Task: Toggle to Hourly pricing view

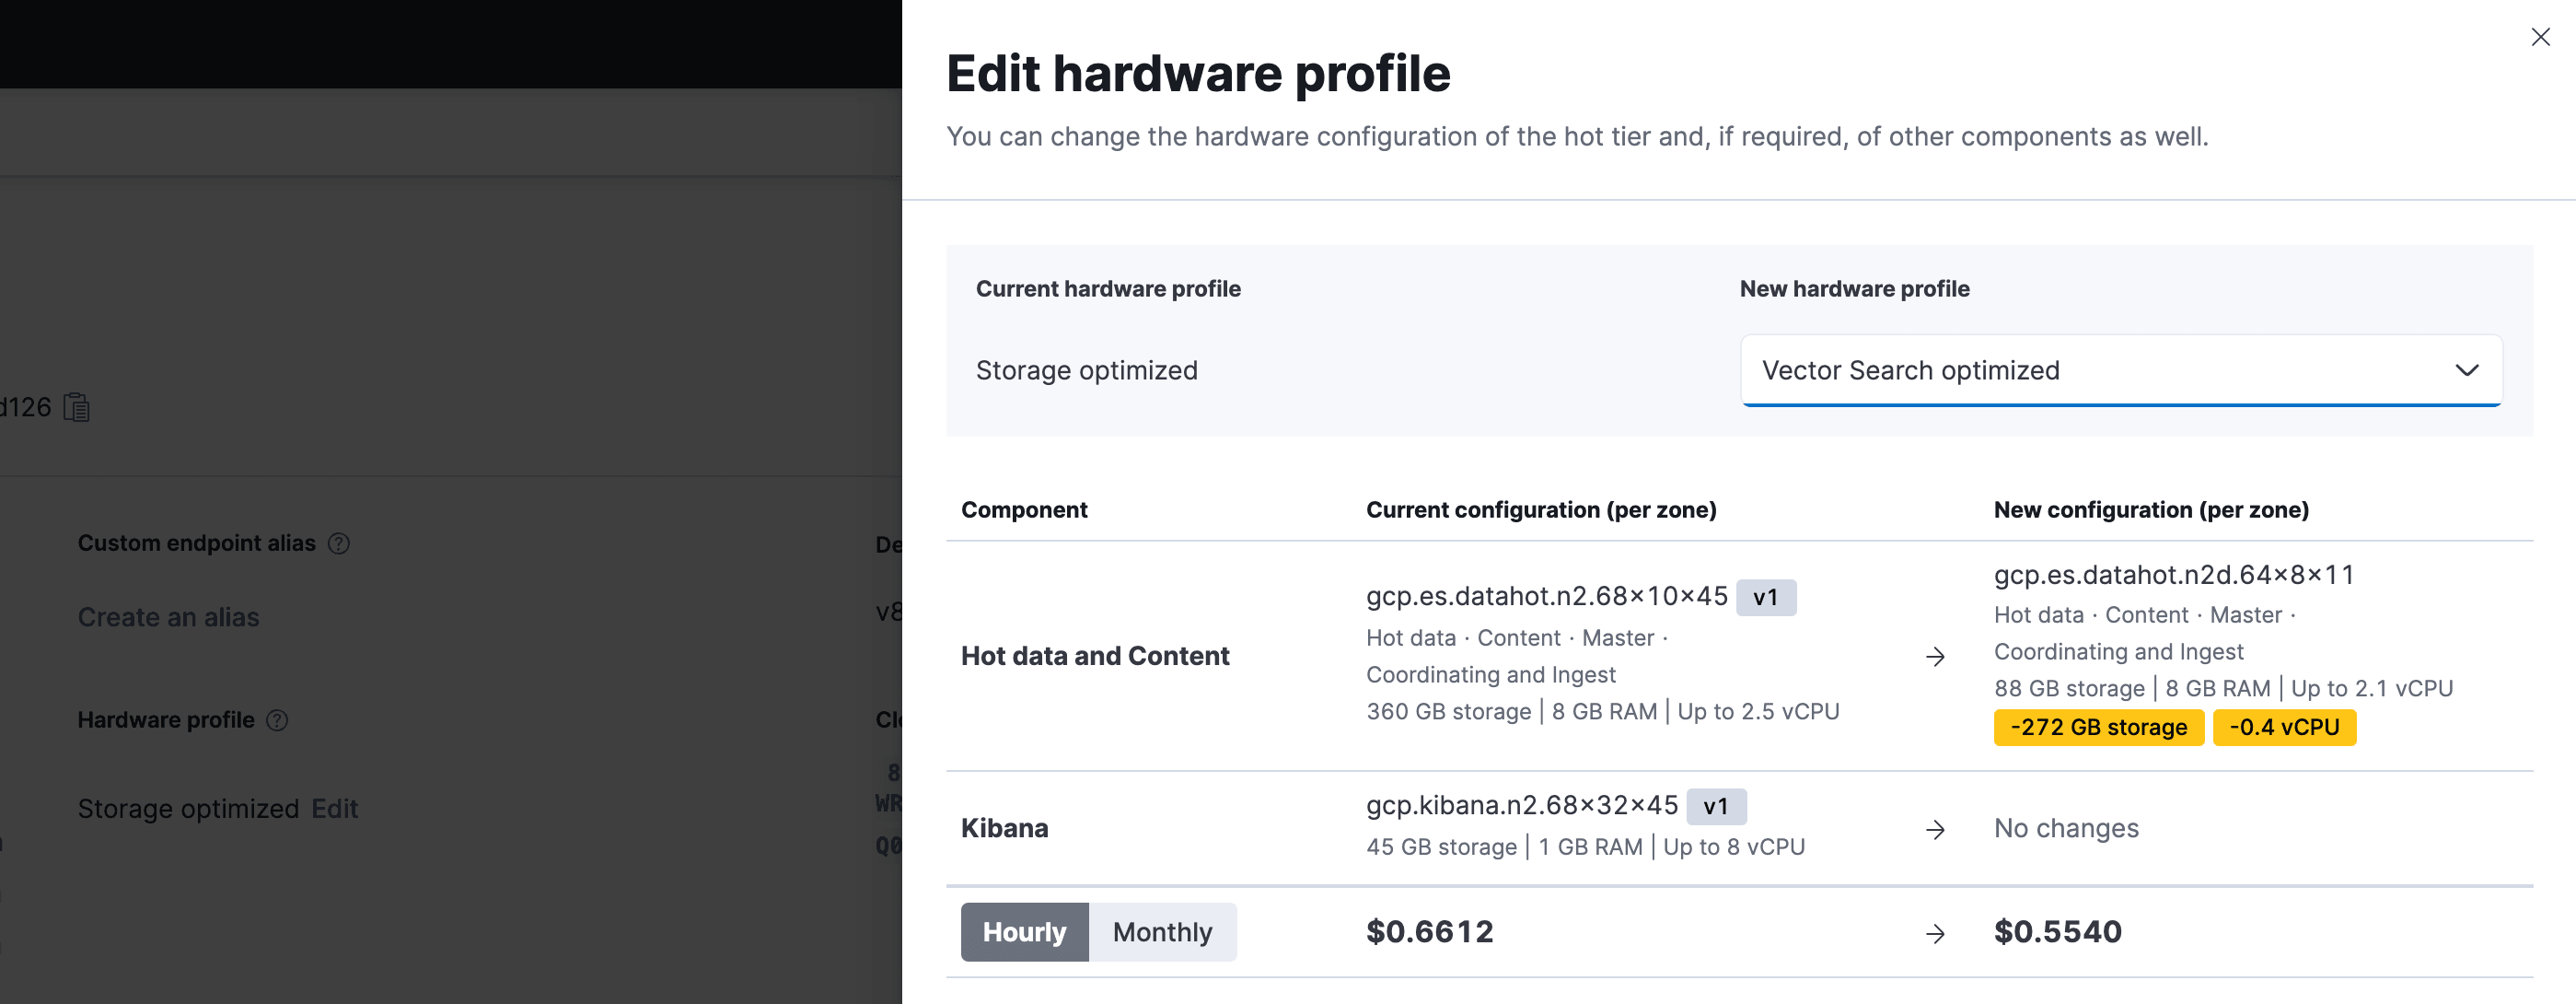Action: [1022, 932]
